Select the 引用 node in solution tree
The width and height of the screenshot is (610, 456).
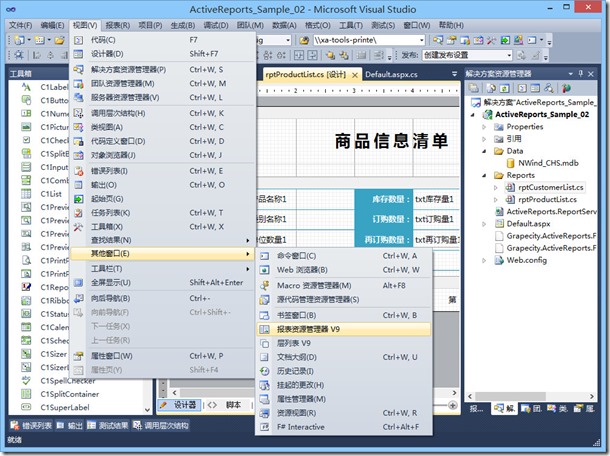[x=514, y=139]
